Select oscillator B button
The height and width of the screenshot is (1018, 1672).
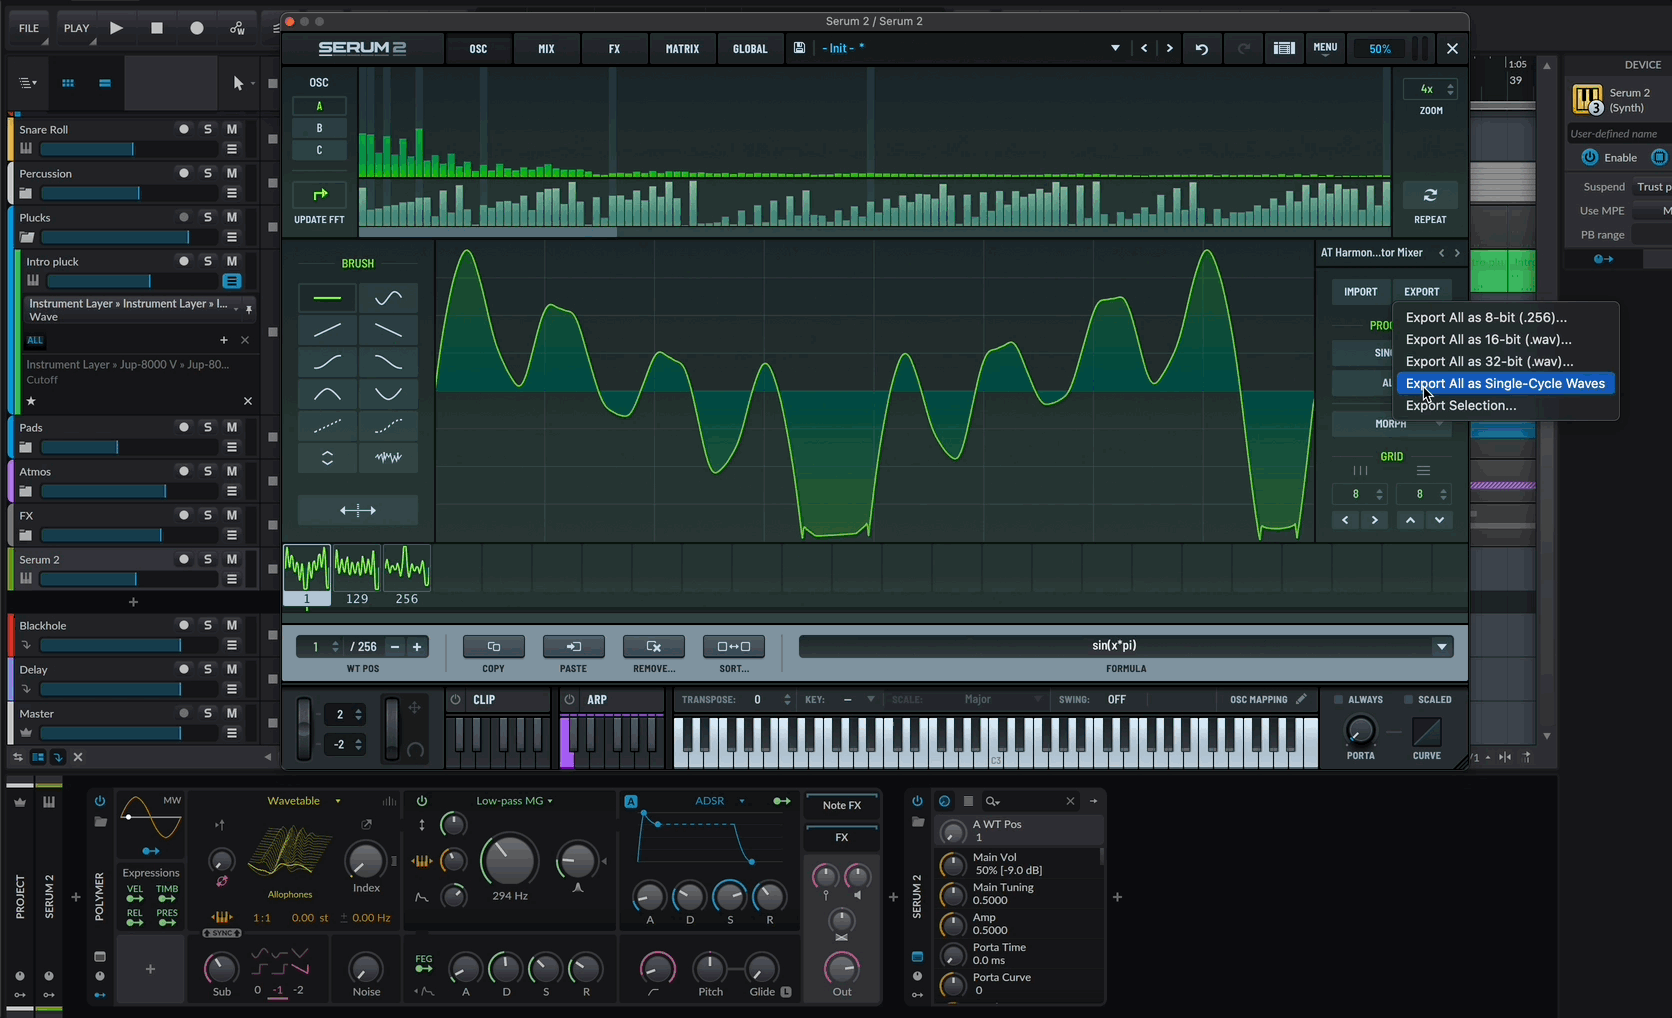coord(319,128)
